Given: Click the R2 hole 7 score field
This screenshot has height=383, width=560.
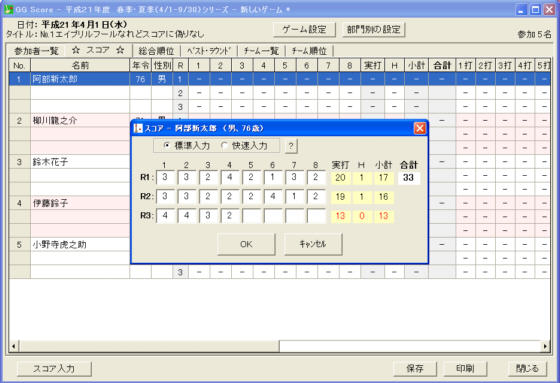Looking at the screenshot, I should click(x=294, y=197).
